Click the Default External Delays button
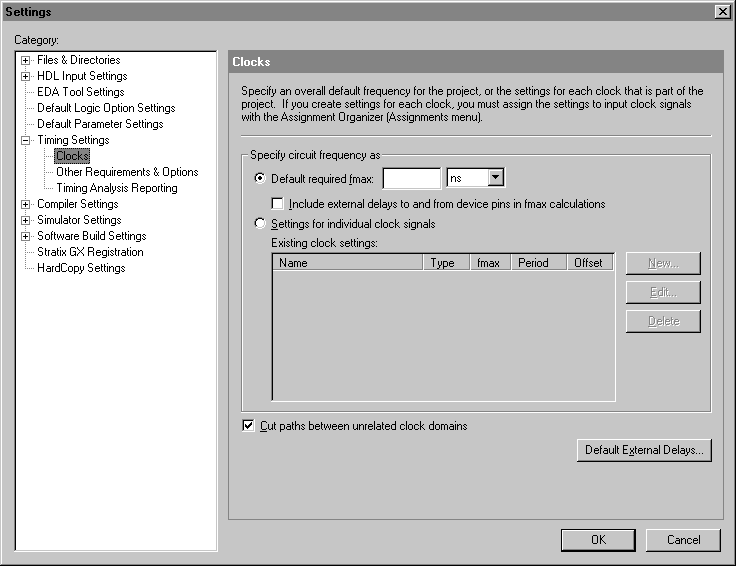The image size is (736, 566). [644, 450]
